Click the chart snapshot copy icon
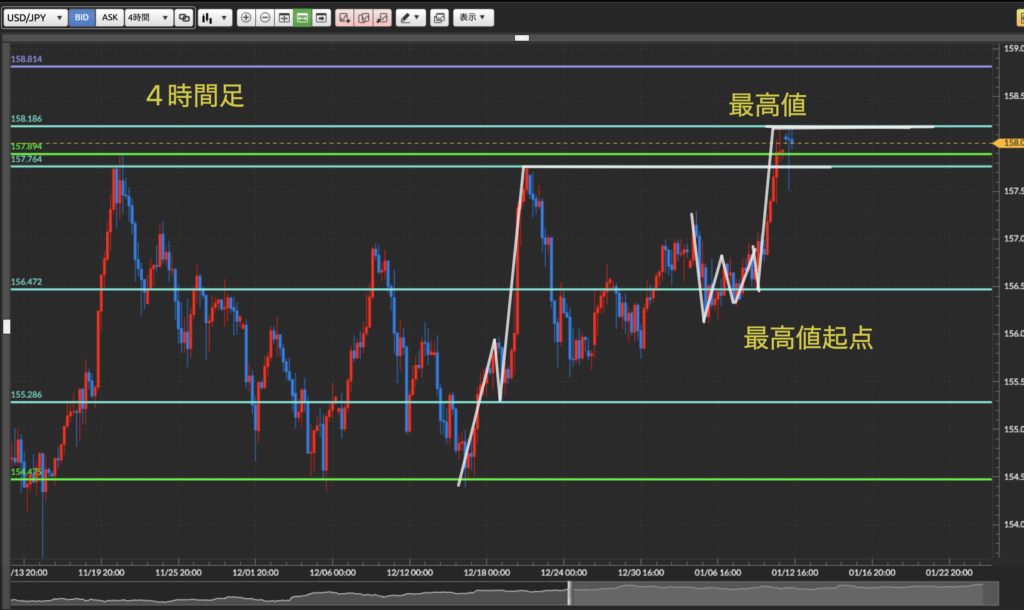 [x=439, y=18]
